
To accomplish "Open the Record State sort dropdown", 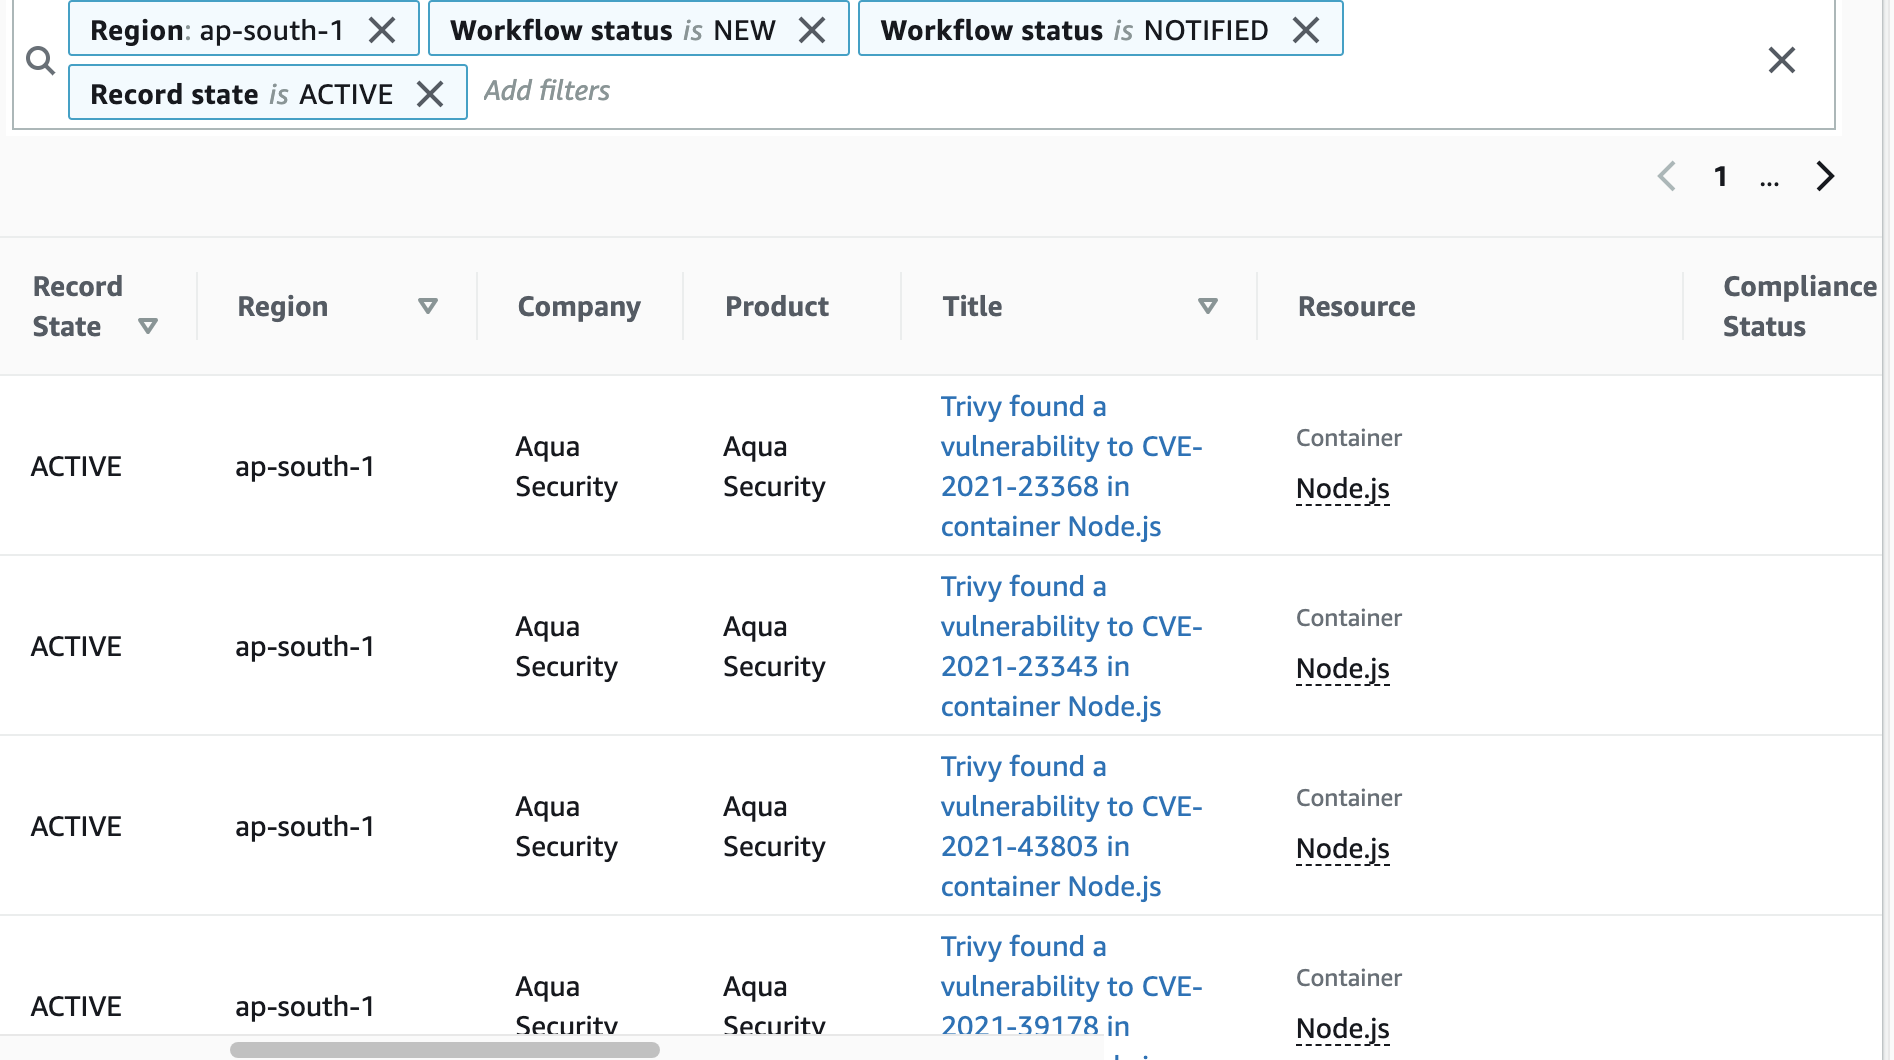I will coord(148,325).
